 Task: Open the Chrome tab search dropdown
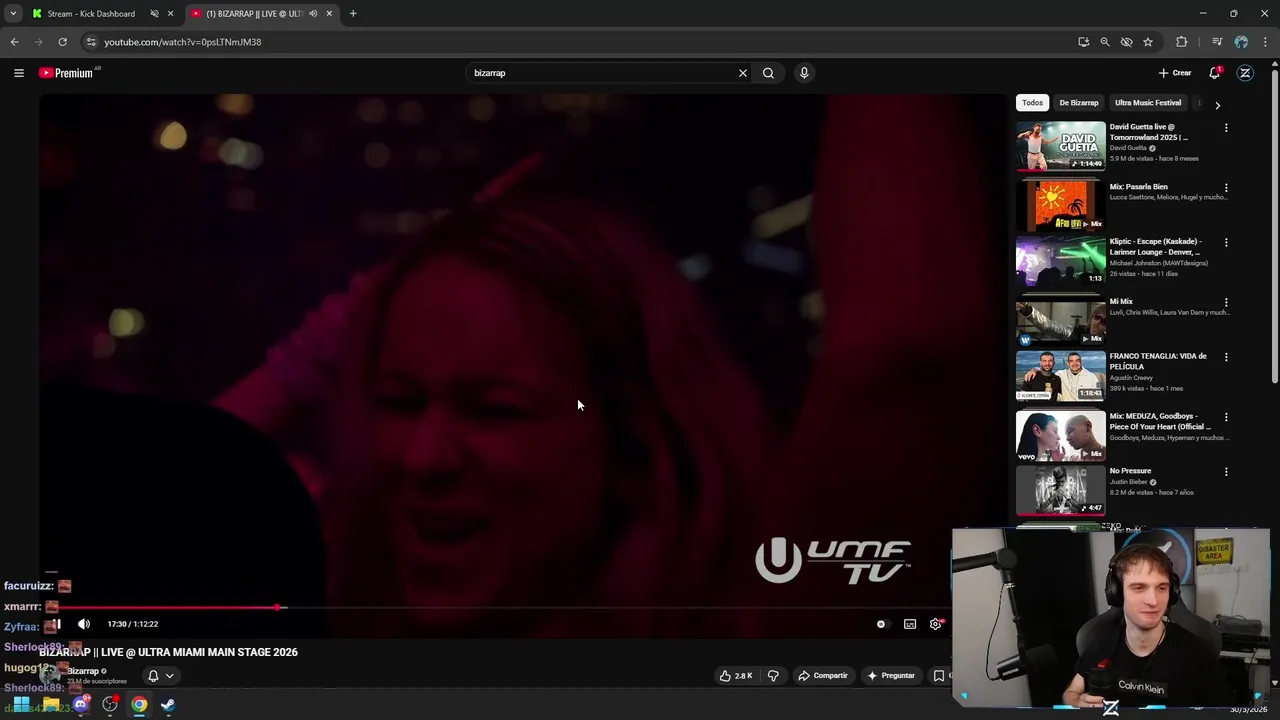click(13, 14)
